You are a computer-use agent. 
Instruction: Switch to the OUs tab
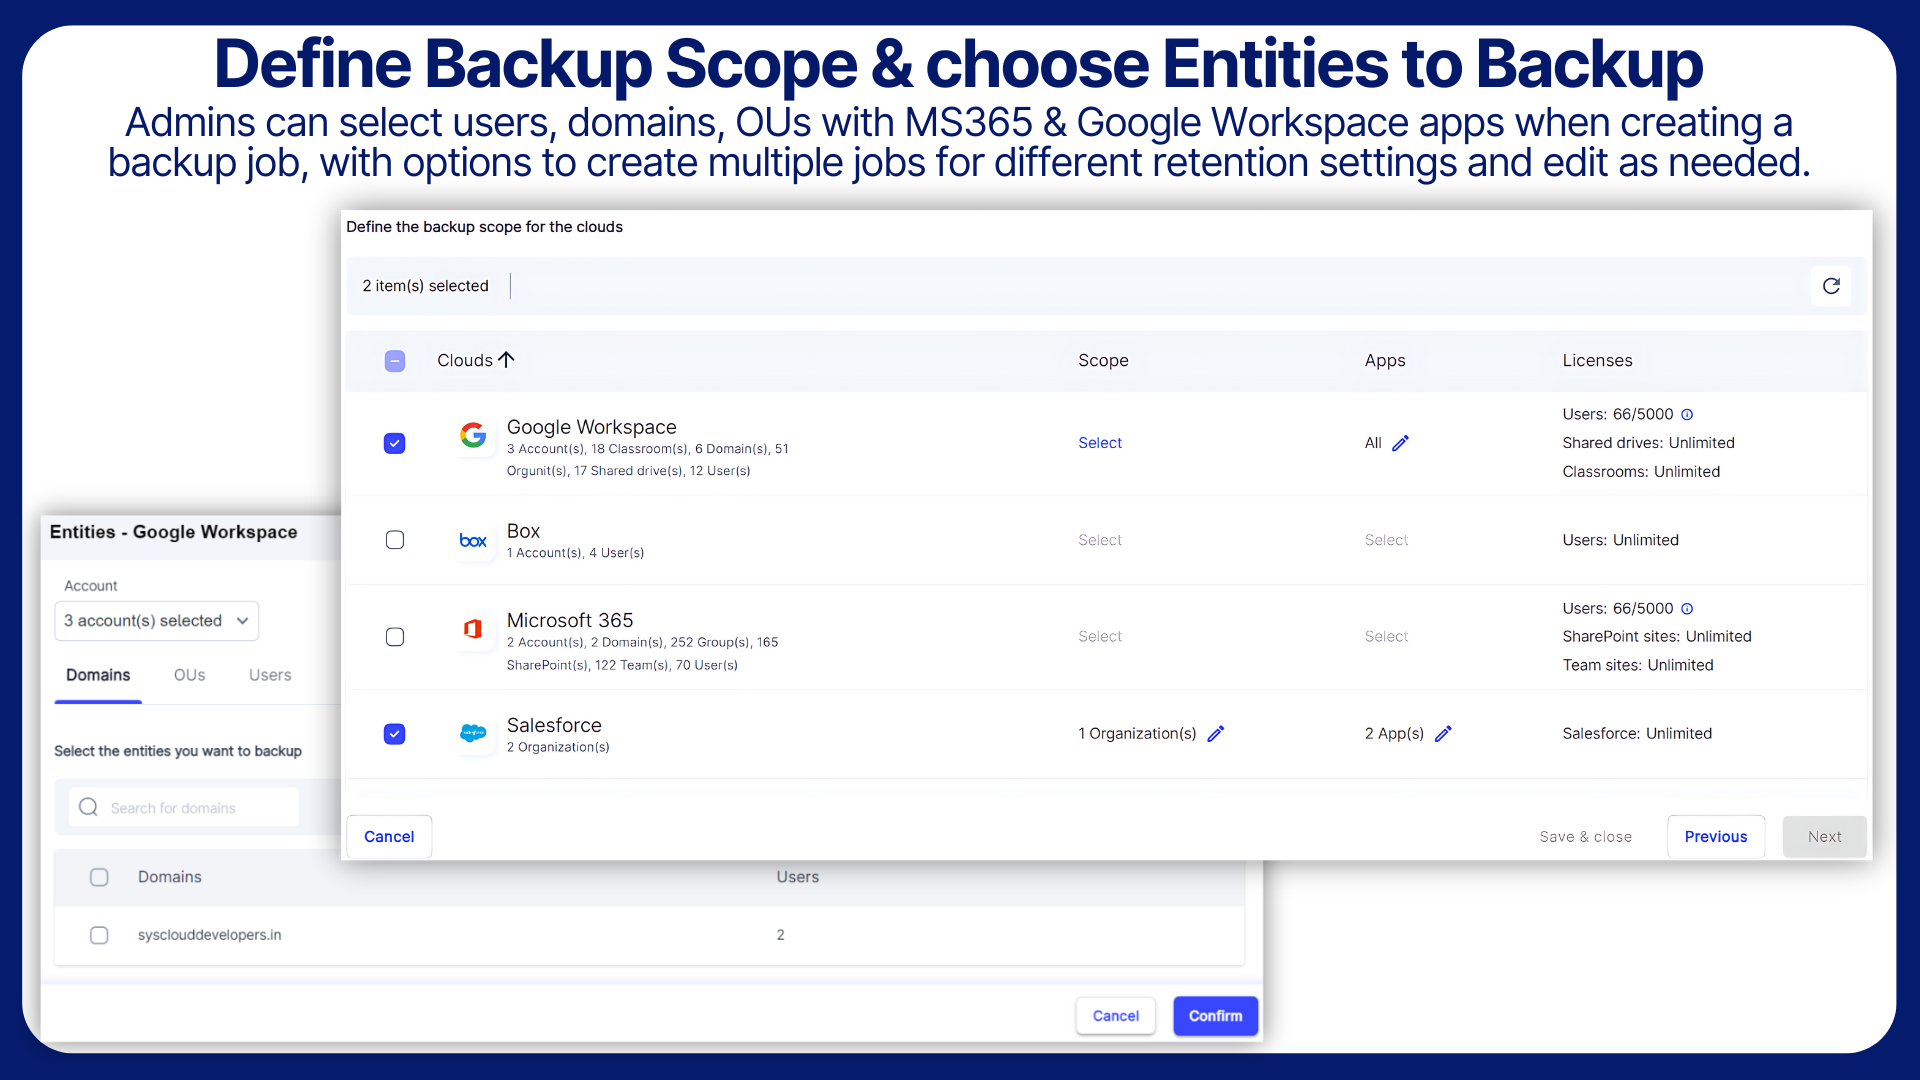click(x=189, y=675)
